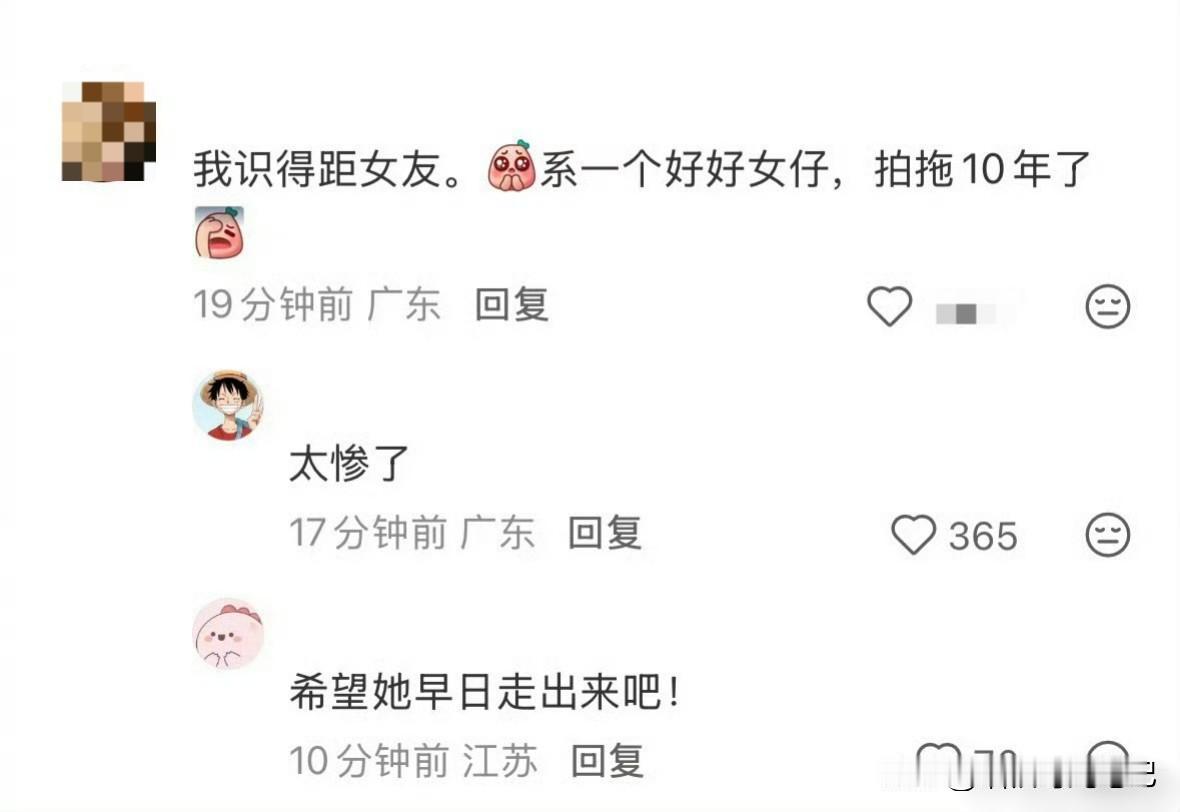1180x812 pixels.
Task: Like the 希望她早日走出来吧 comment
Action: 938,764
